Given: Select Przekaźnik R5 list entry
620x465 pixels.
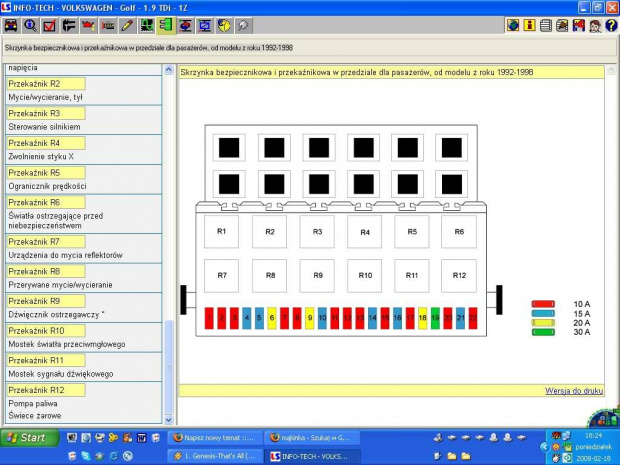Looking at the screenshot, I should (x=45, y=173).
